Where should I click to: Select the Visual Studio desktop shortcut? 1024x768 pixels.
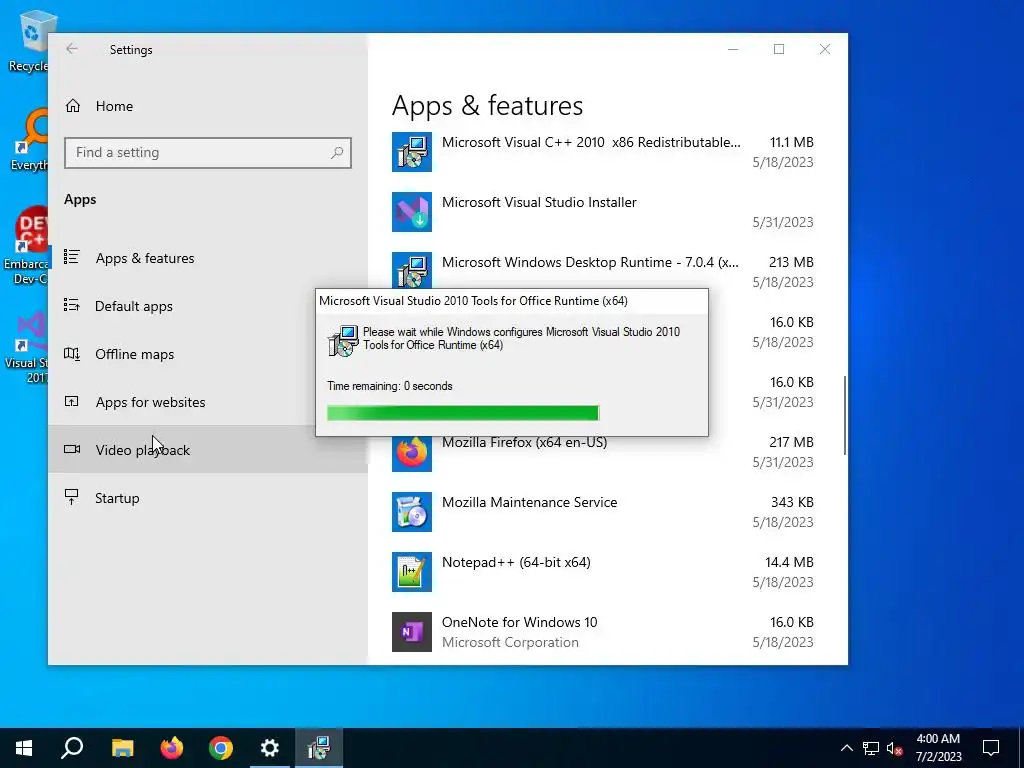(27, 347)
